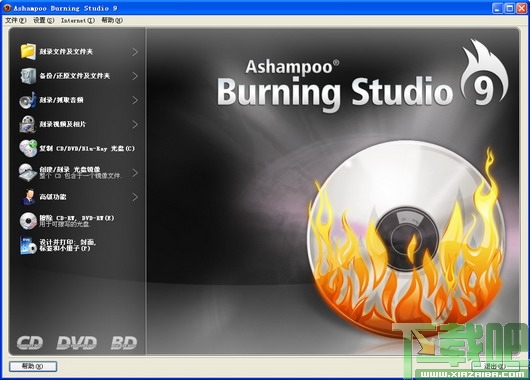
Task: Click the 帮助 help button at bottom left
Action: click(x=33, y=366)
